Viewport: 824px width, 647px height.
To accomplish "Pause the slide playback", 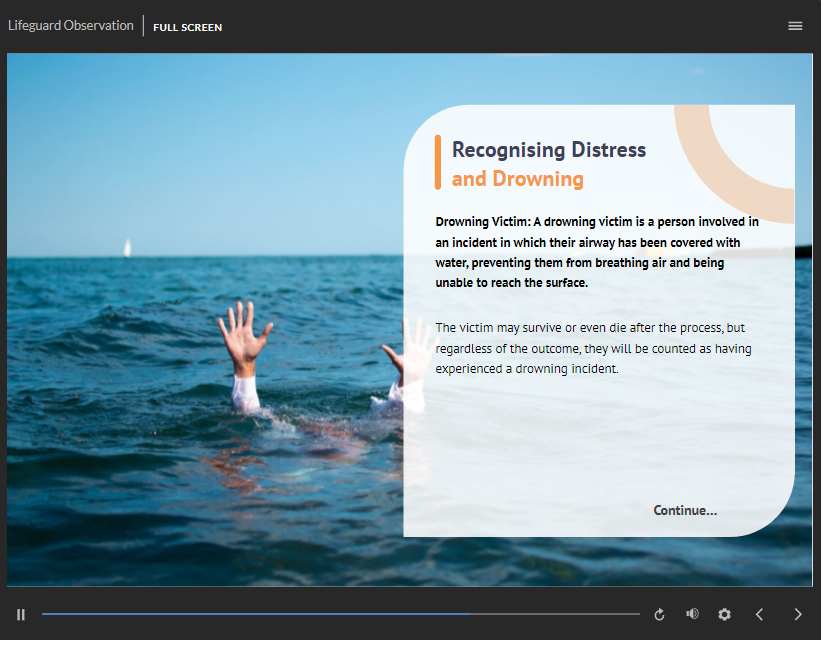I will point(21,614).
